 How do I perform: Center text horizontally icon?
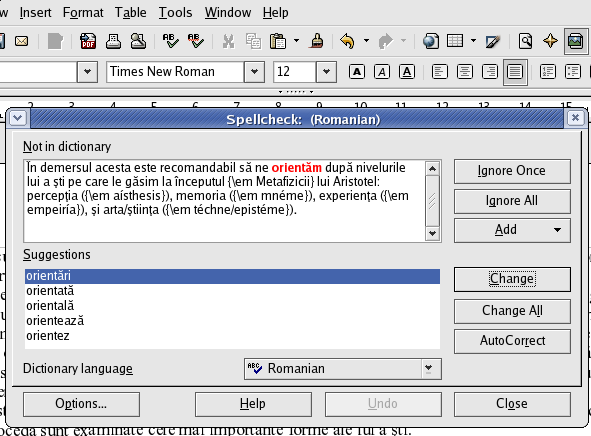point(465,72)
